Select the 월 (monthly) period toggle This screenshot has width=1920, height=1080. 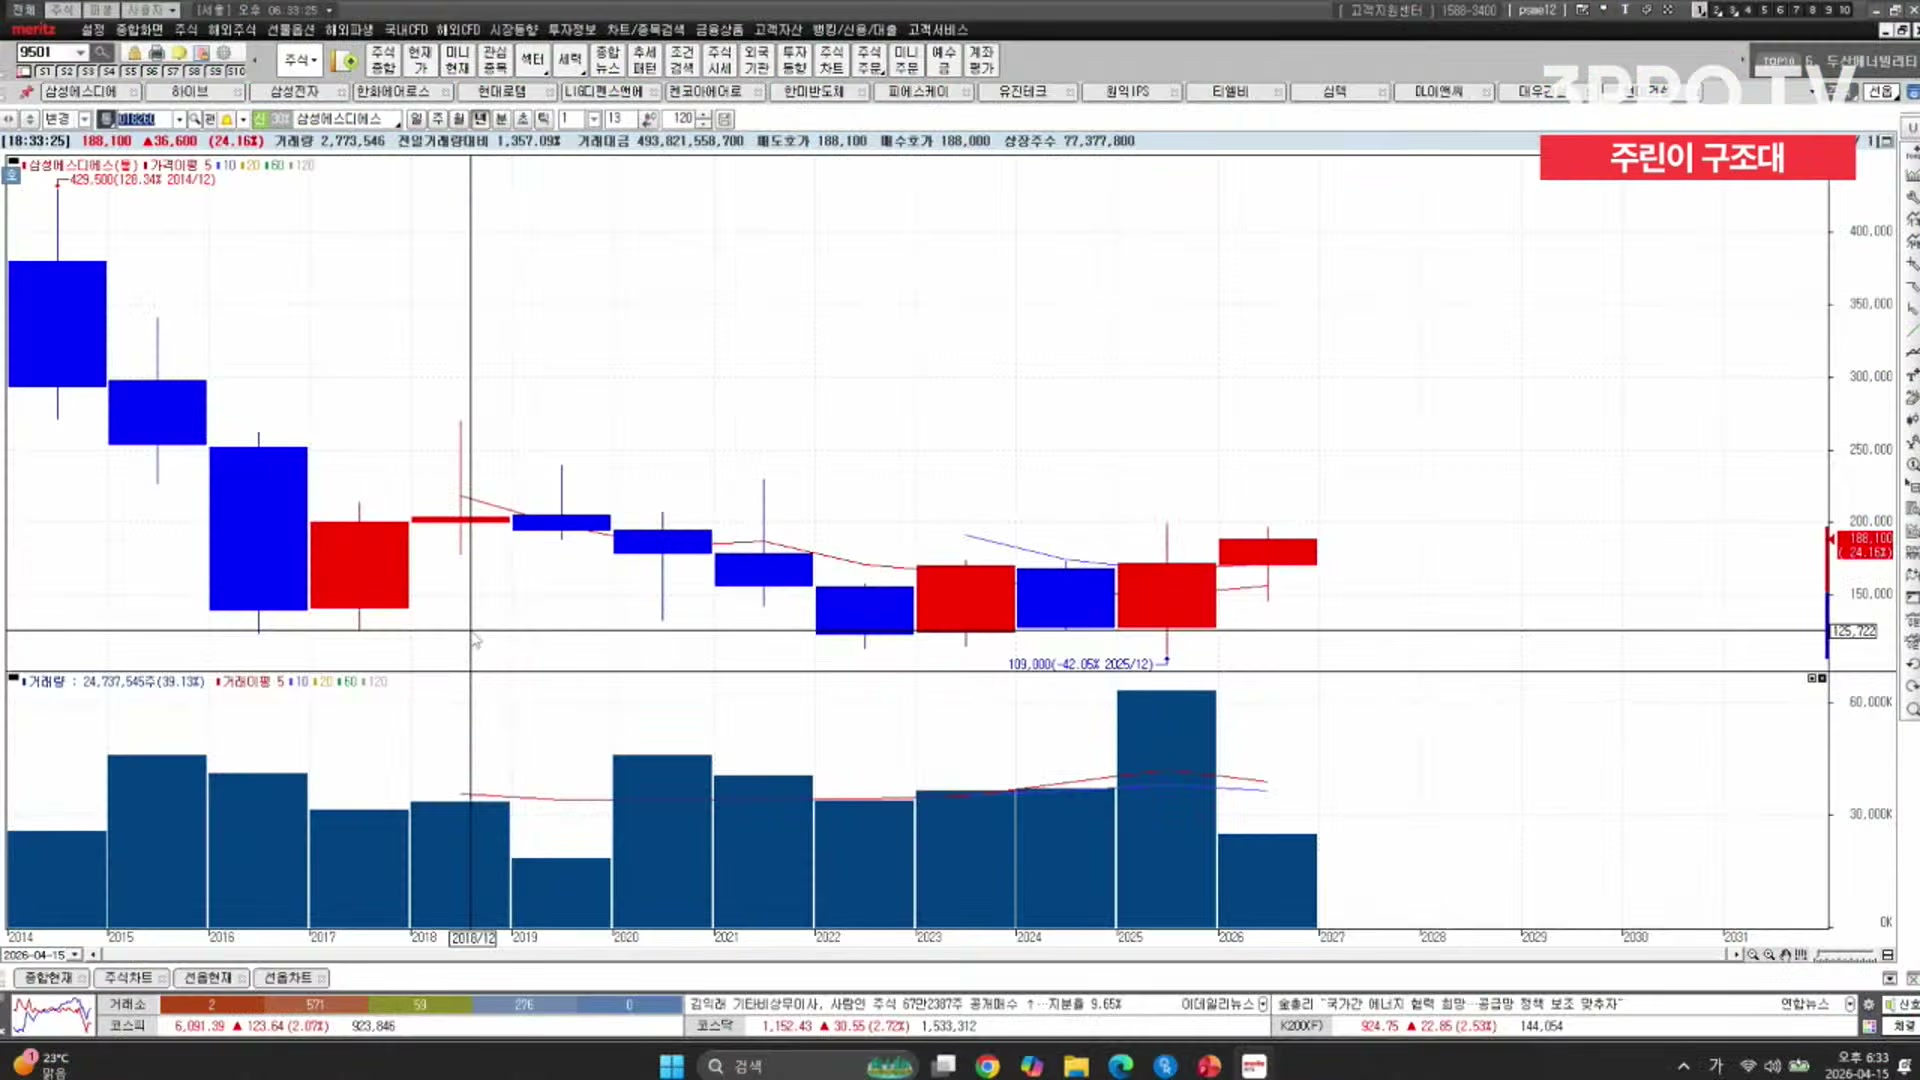(459, 119)
